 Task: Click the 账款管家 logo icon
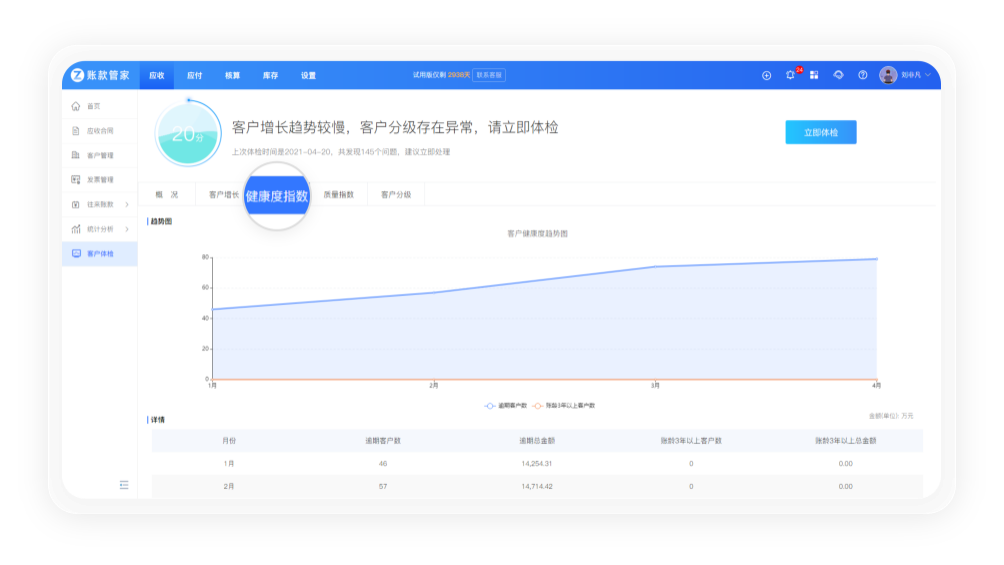point(77,75)
